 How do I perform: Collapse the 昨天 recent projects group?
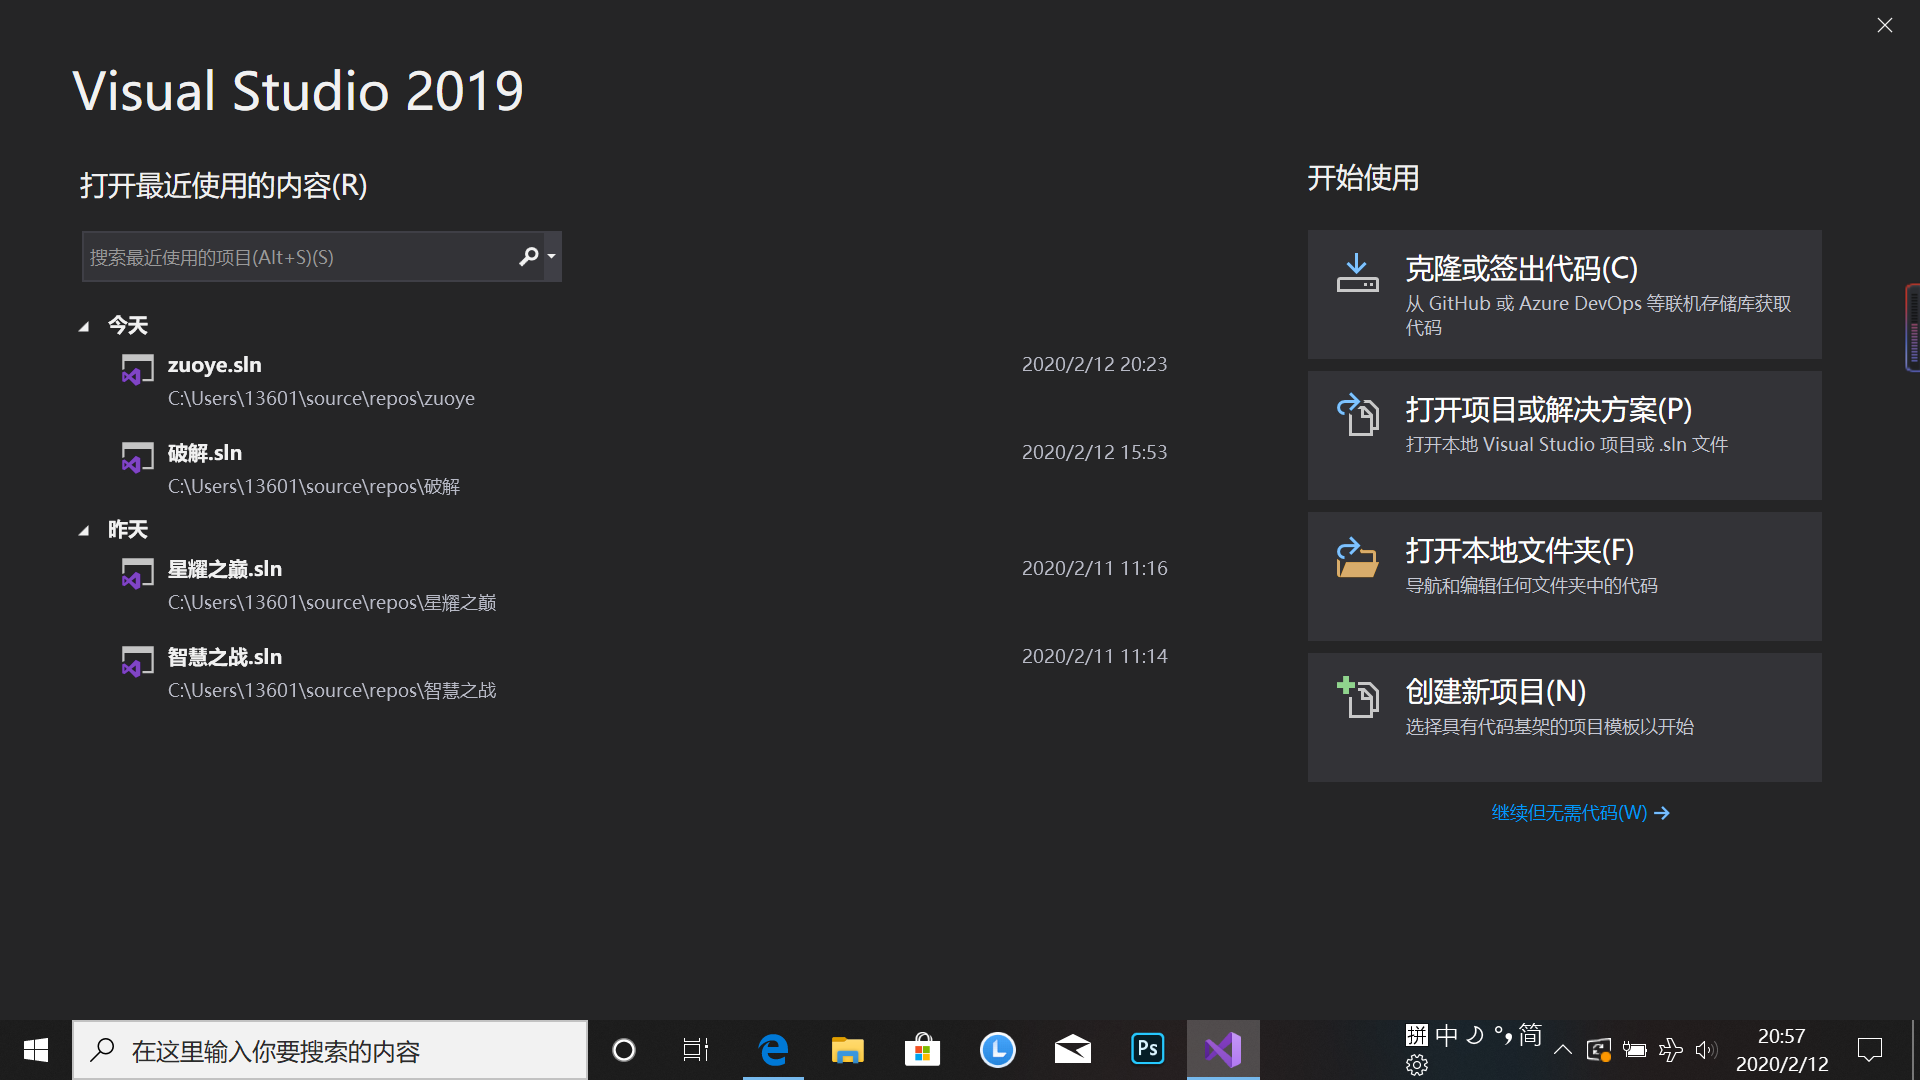pyautogui.click(x=85, y=530)
